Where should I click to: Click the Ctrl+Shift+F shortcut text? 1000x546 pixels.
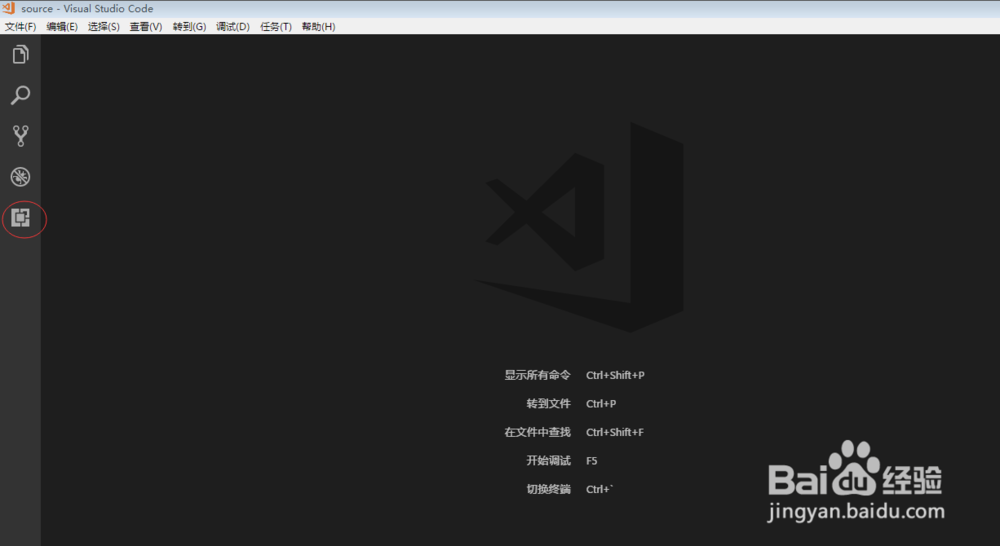[x=615, y=432]
